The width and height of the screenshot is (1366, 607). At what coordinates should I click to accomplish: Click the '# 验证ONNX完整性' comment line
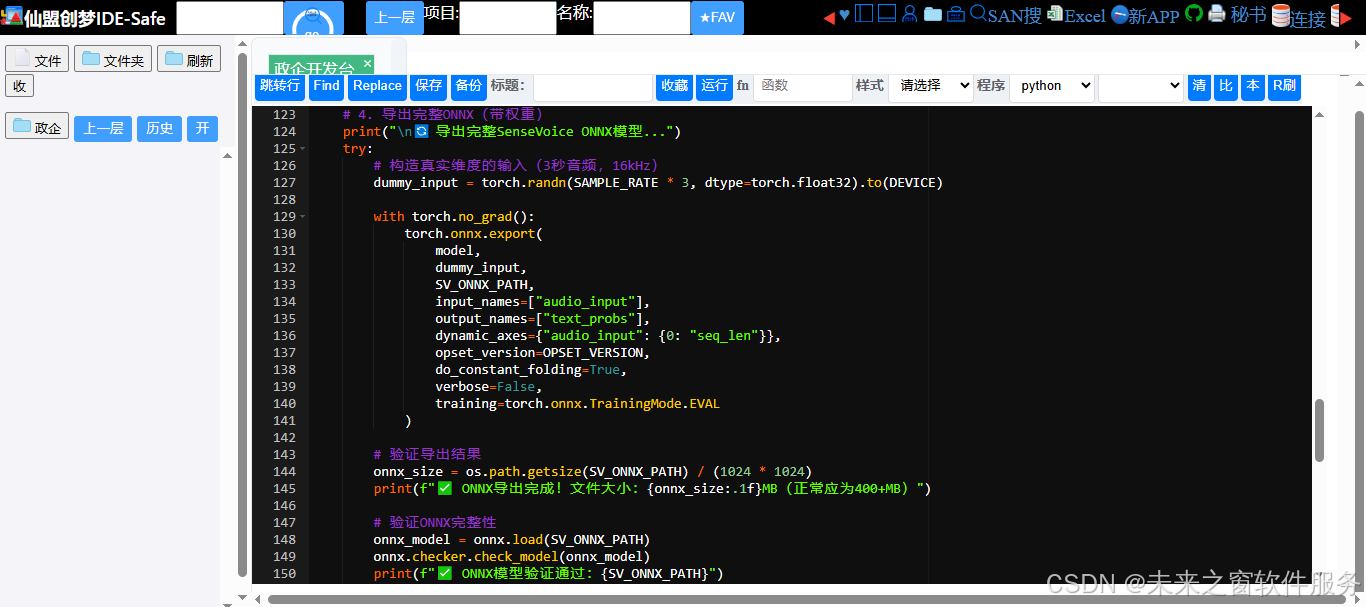pos(435,523)
